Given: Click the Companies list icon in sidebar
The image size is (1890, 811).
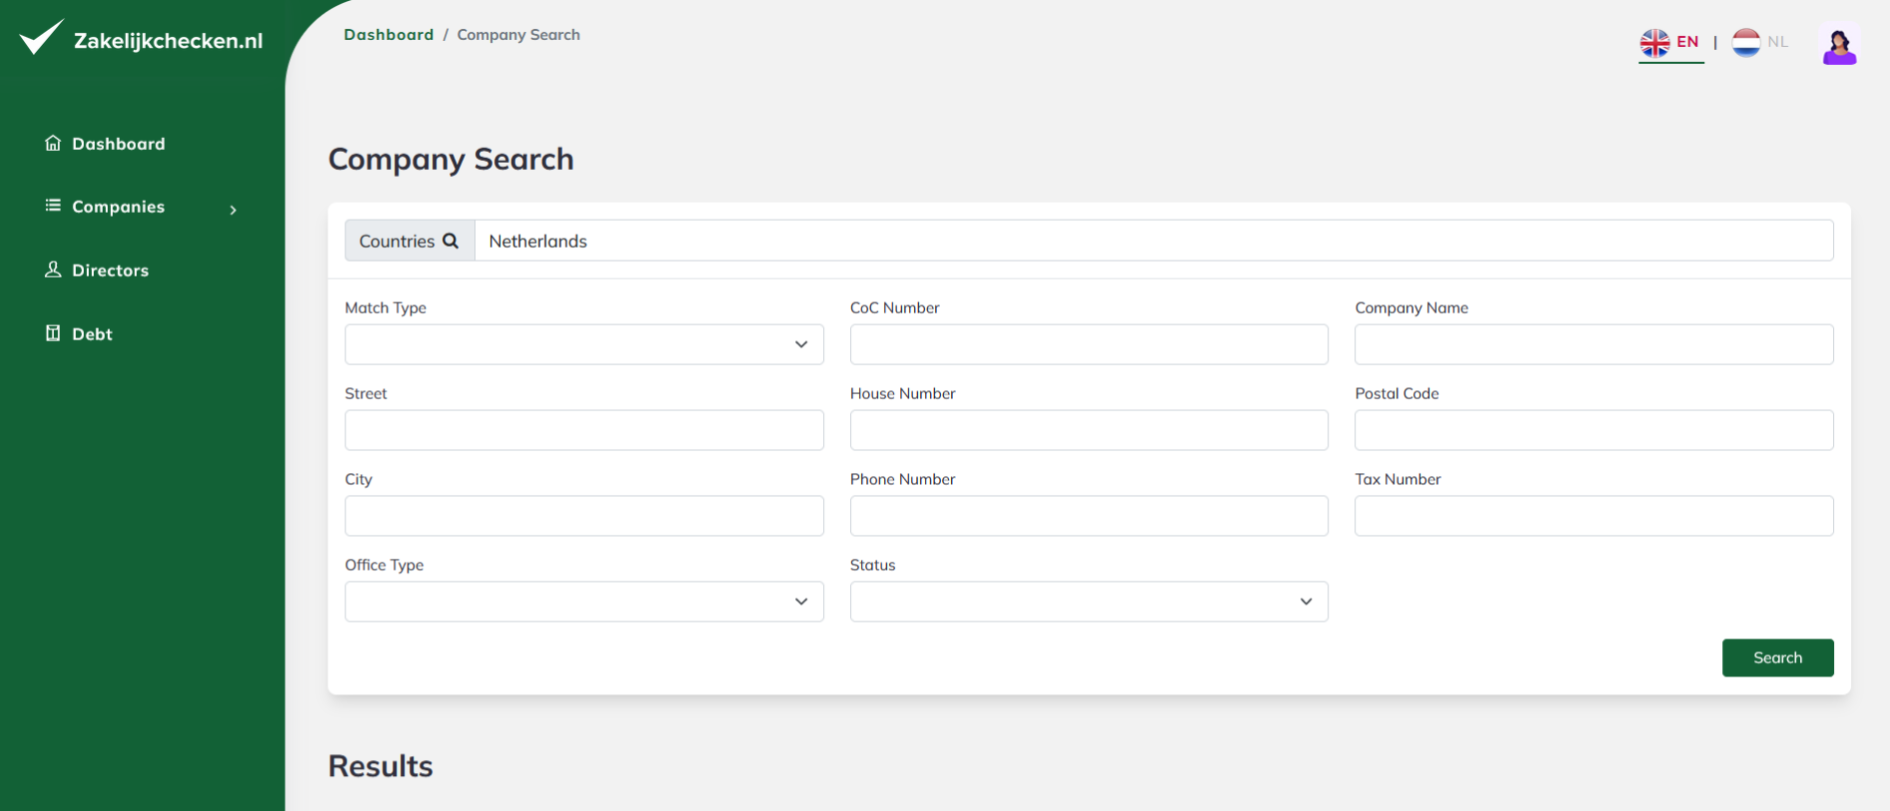Looking at the screenshot, I should coord(53,205).
